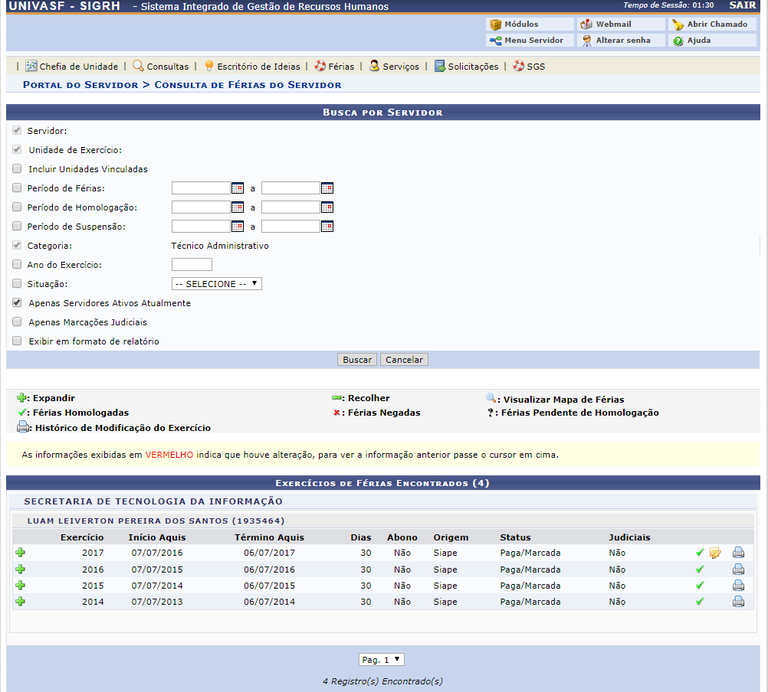Viewport: 768px width, 692px height.
Task: Expand the 2017 exercício row
Action: click(x=20, y=553)
